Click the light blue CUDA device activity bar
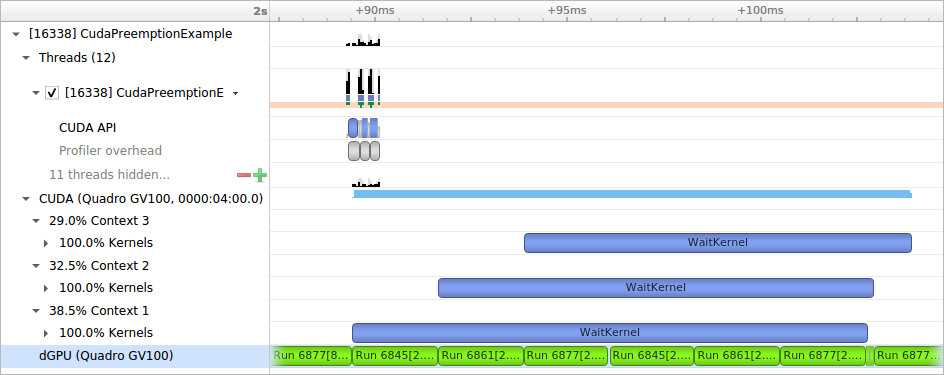This screenshot has height=375, width=944. (632, 194)
